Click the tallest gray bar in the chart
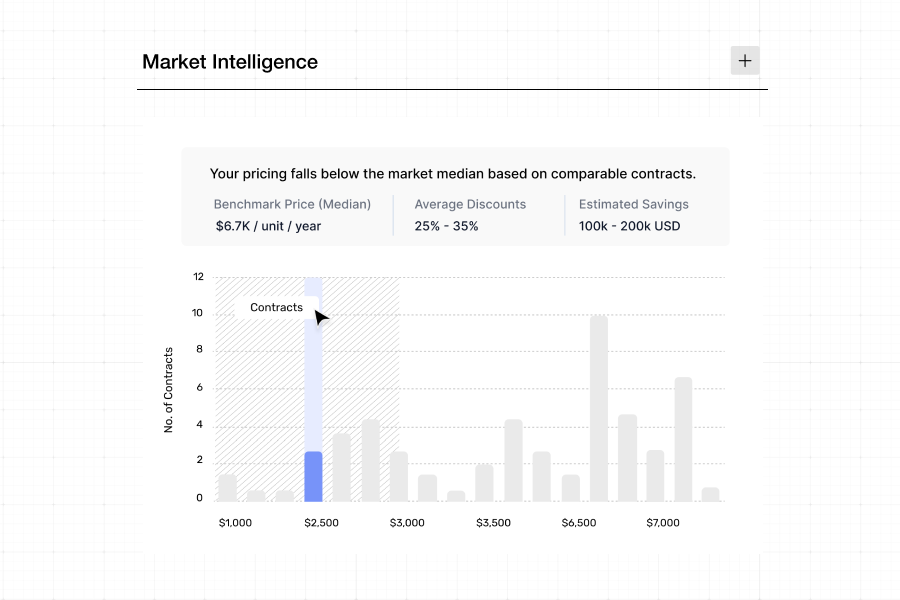 599,408
